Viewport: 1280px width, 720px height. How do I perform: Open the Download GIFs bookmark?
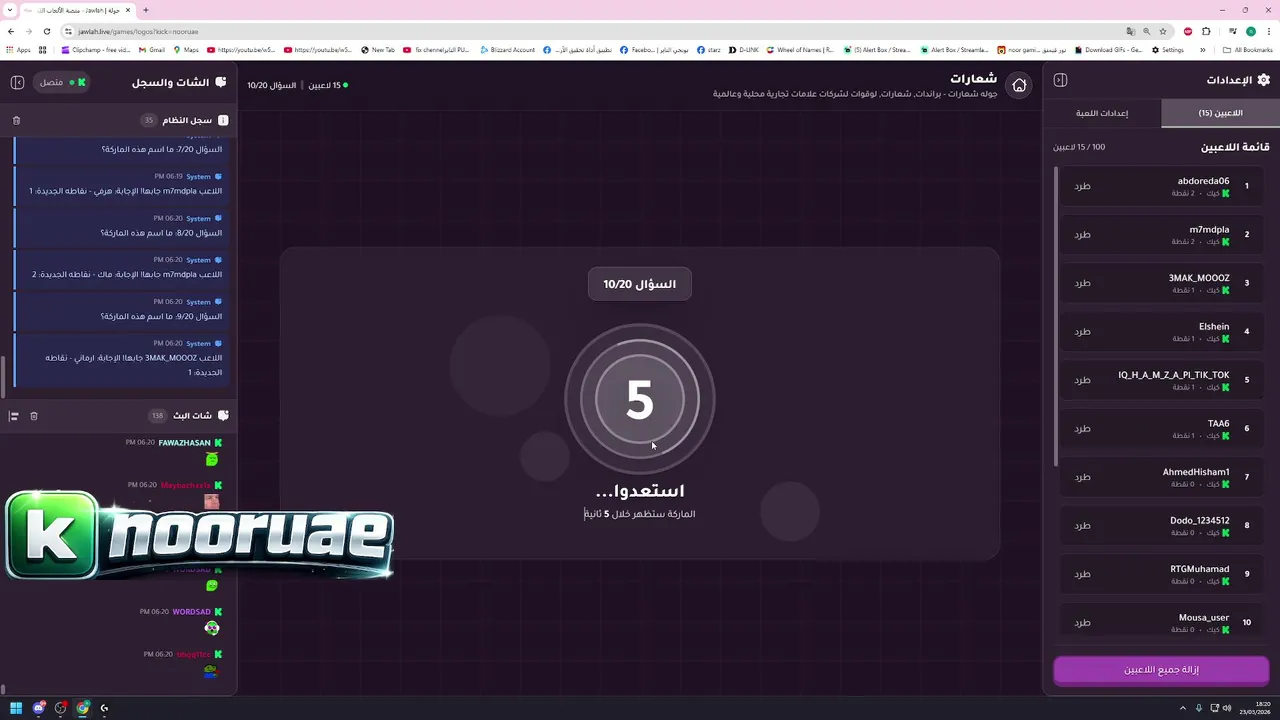coord(1109,49)
